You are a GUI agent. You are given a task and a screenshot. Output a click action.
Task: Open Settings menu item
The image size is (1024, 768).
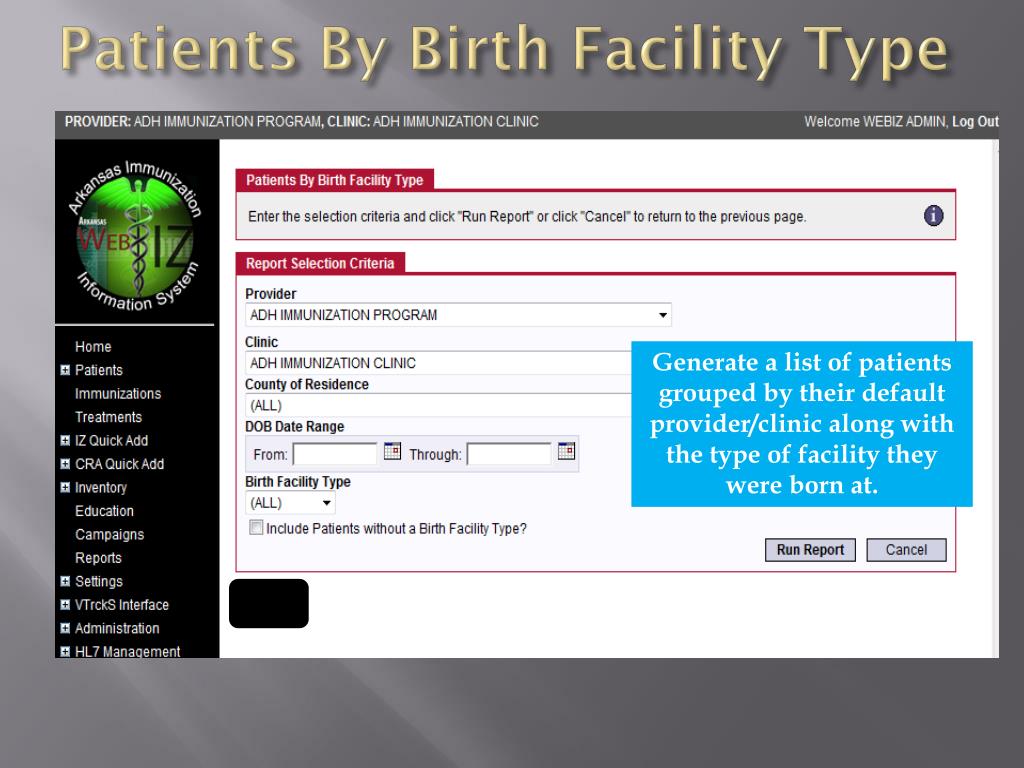point(99,581)
